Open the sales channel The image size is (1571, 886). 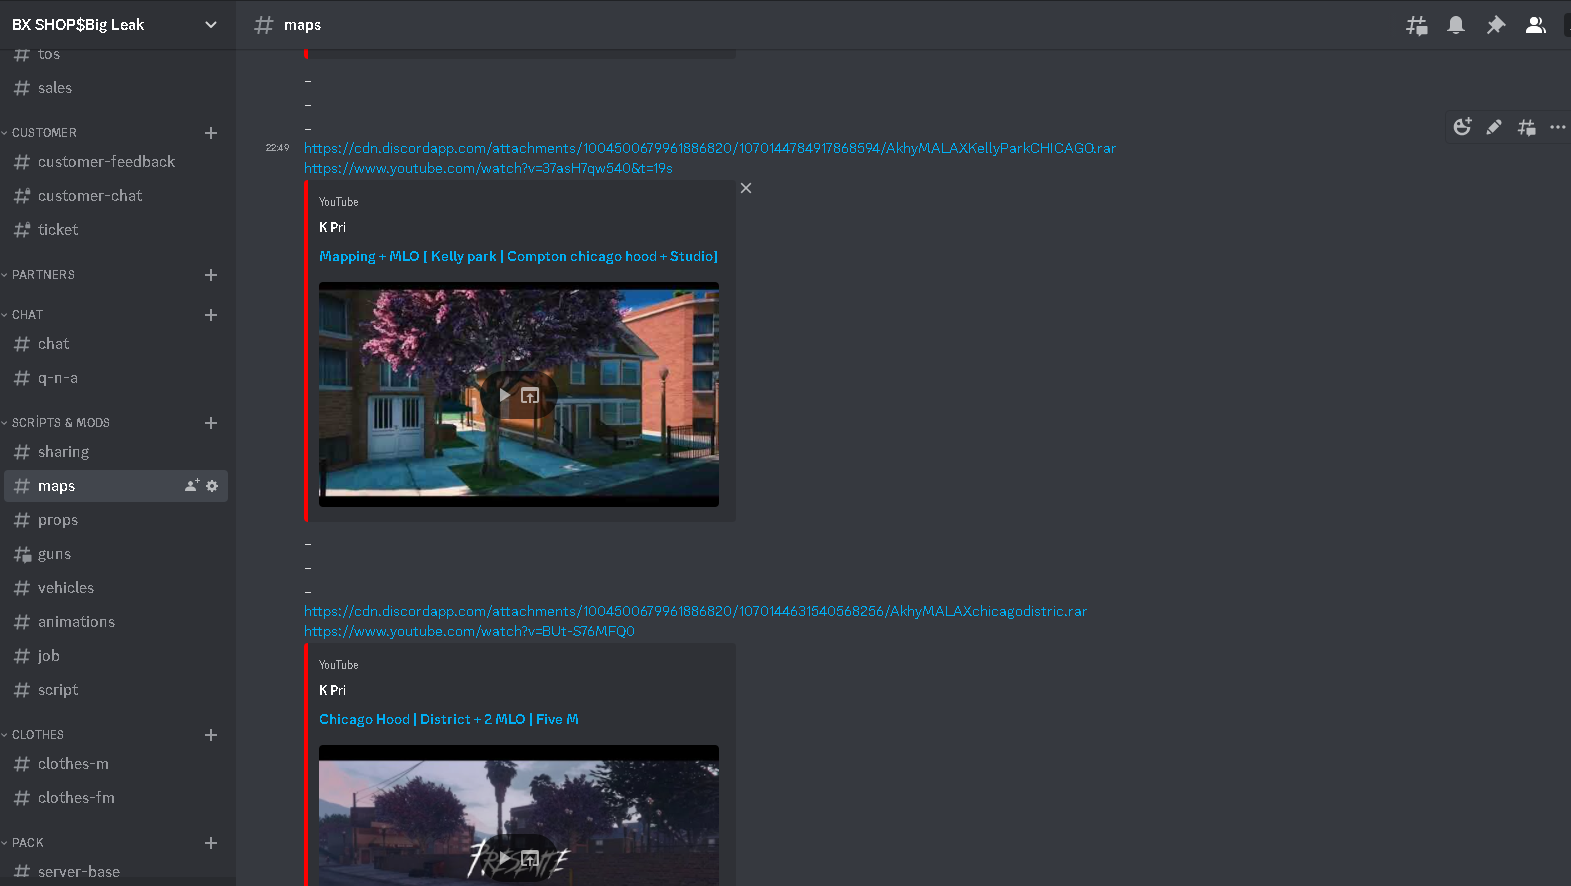pyautogui.click(x=116, y=88)
